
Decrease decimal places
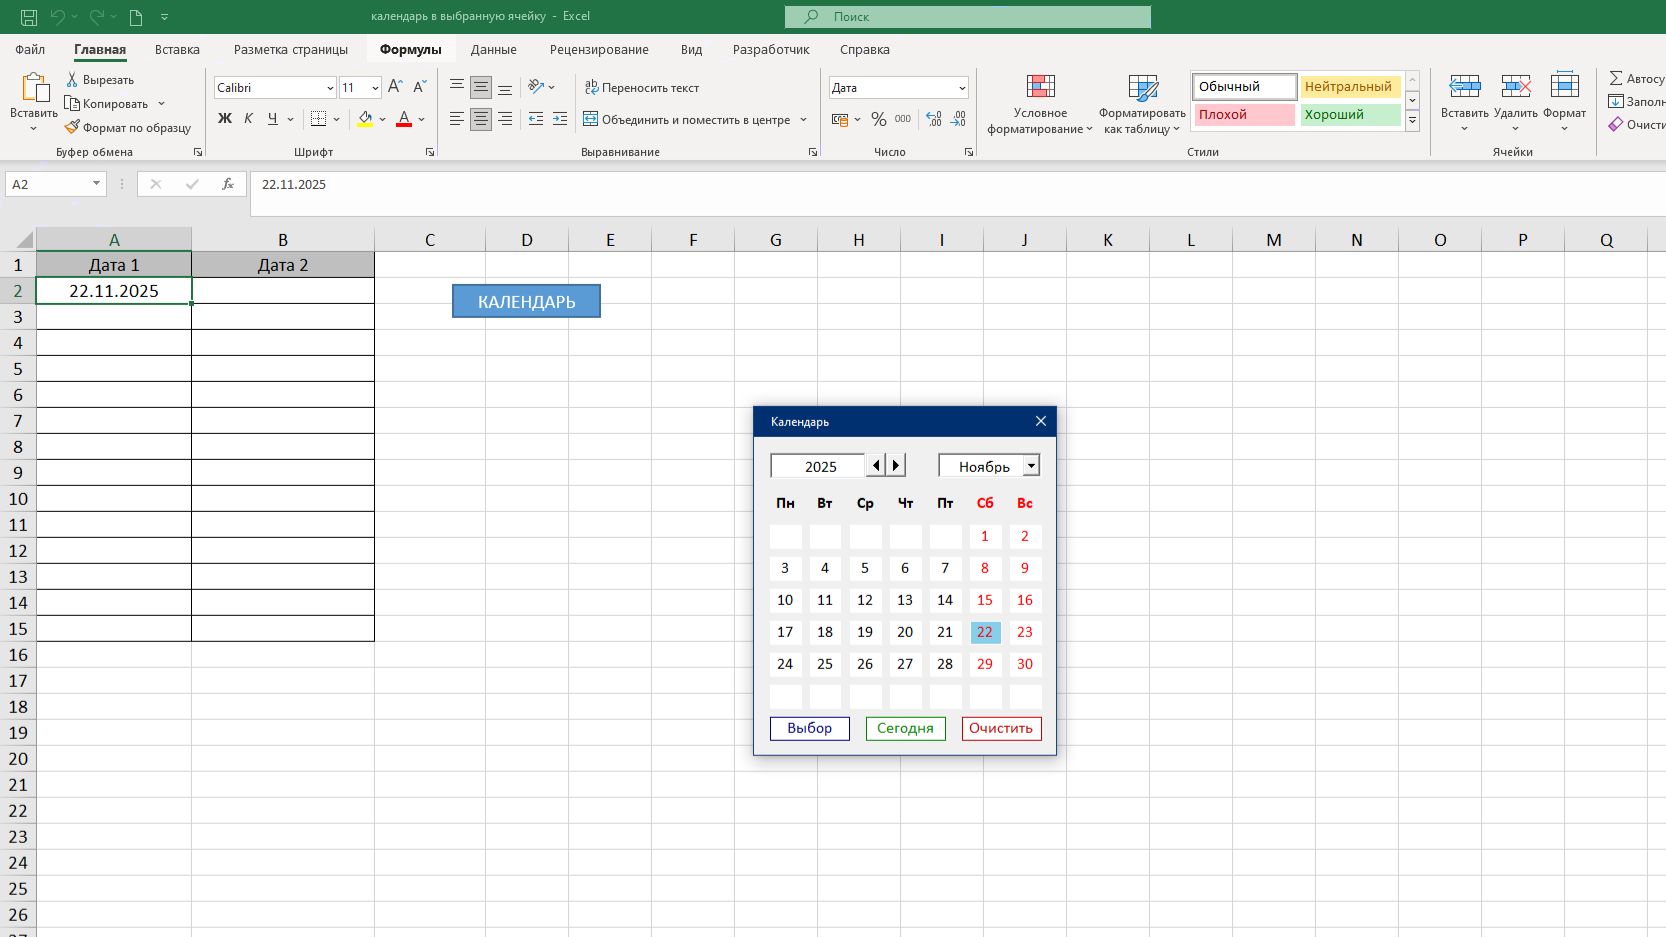pos(958,119)
